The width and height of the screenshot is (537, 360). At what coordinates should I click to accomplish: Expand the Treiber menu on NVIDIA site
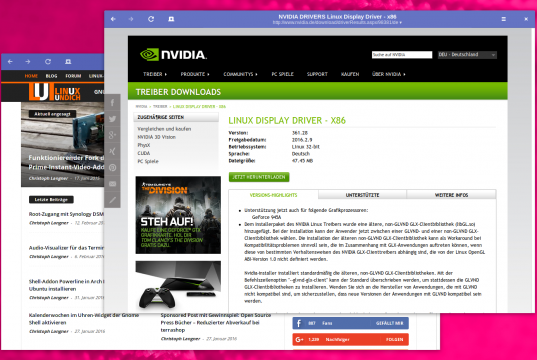(155, 74)
